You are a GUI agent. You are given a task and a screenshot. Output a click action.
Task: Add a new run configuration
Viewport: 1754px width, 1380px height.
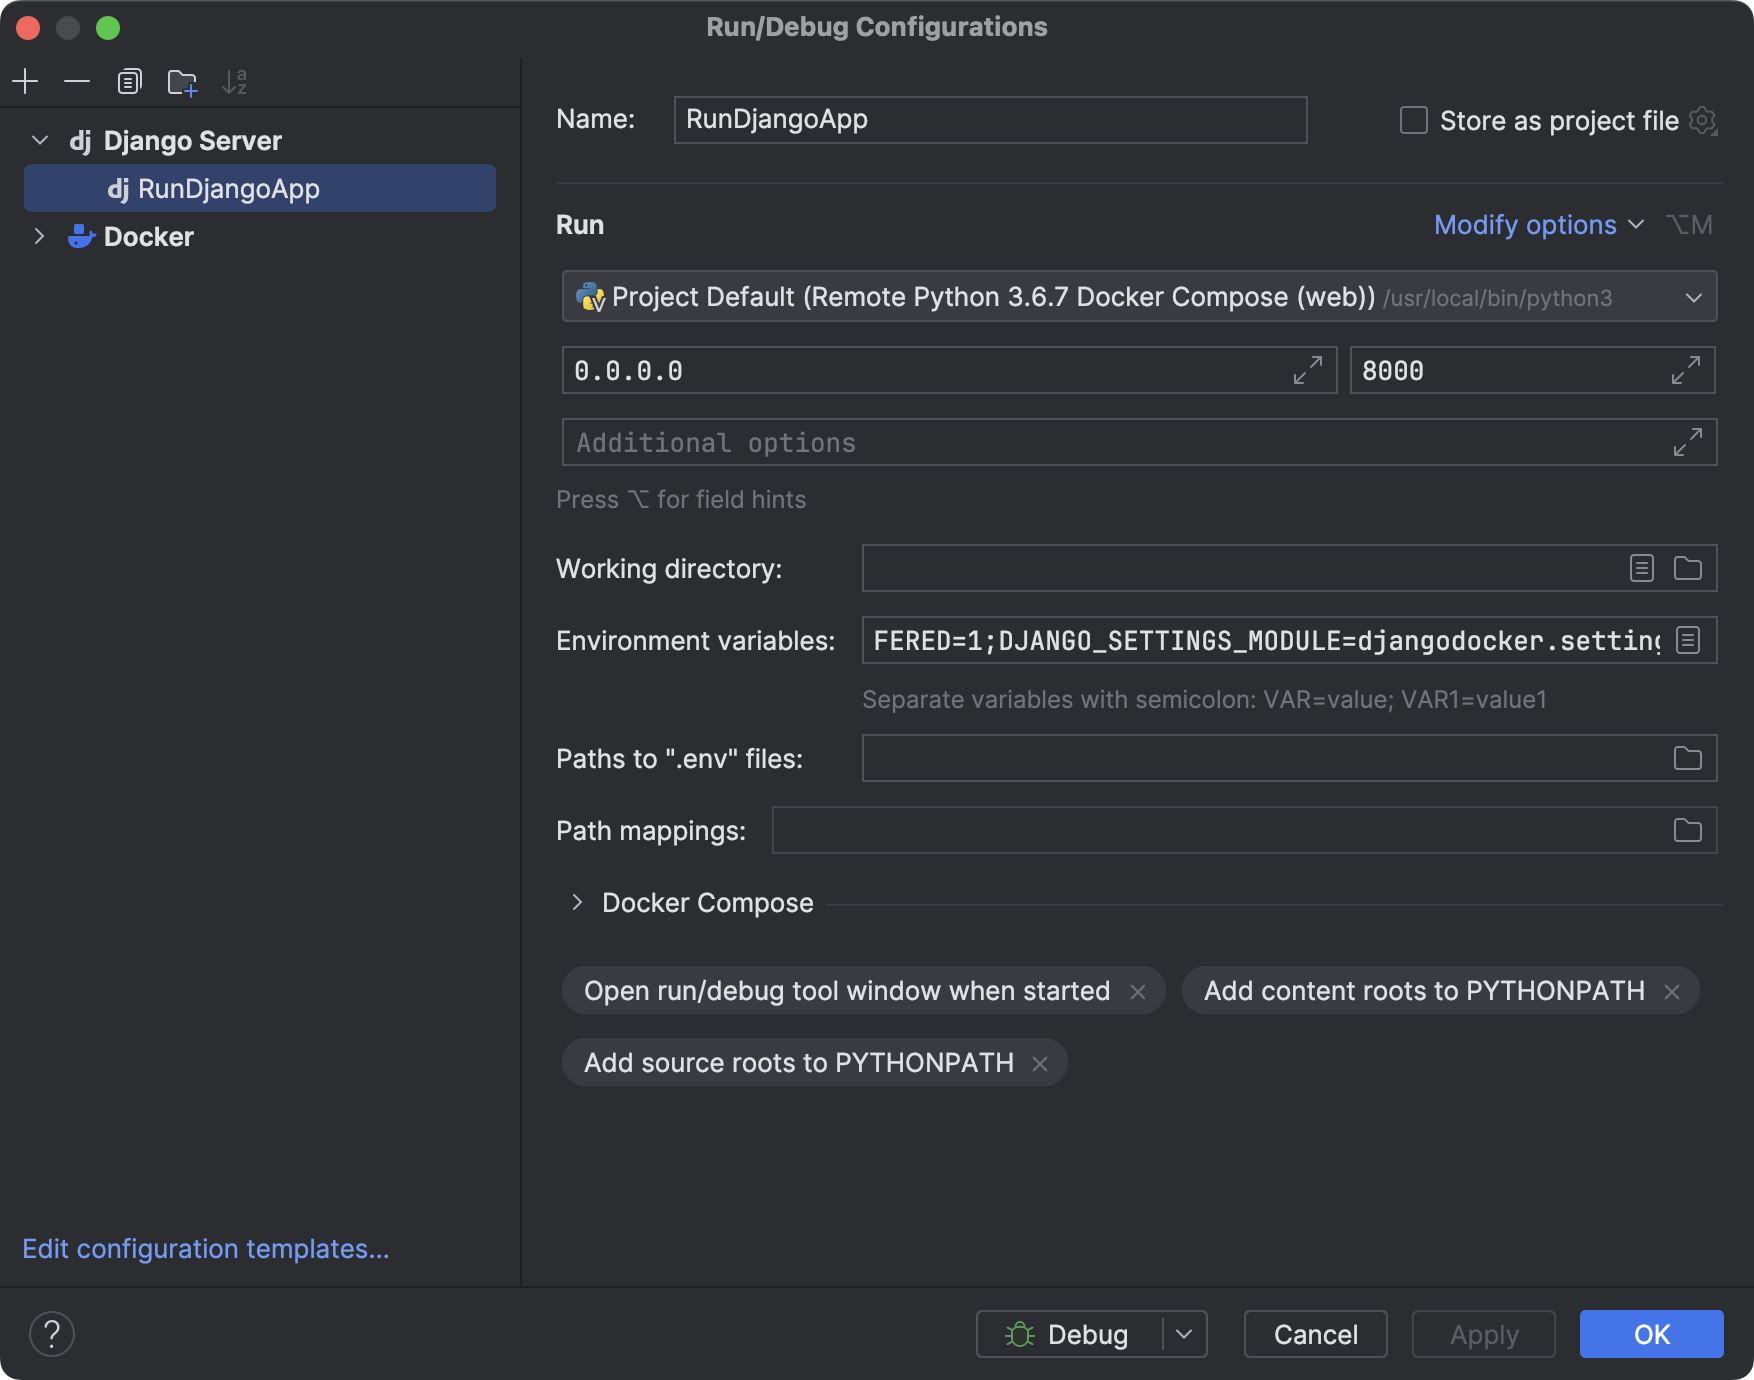[x=25, y=81]
